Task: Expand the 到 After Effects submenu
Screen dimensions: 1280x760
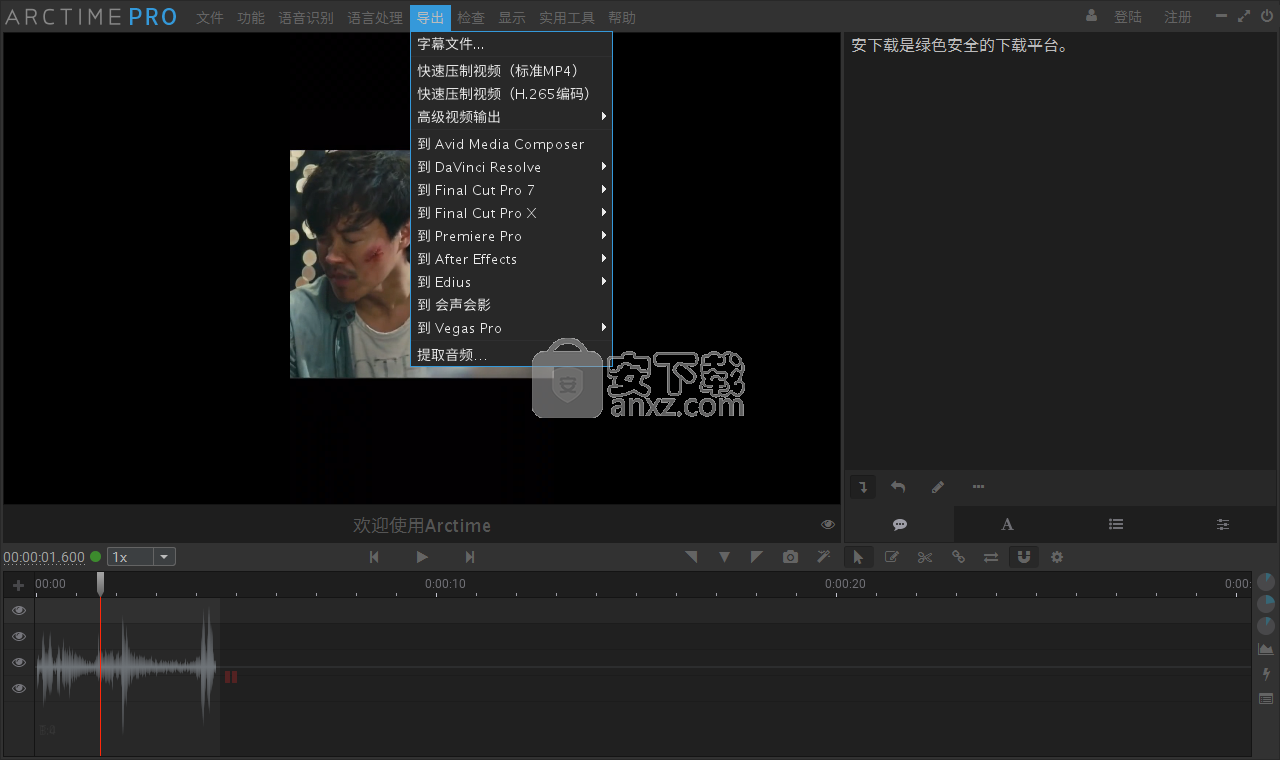Action: coord(511,259)
